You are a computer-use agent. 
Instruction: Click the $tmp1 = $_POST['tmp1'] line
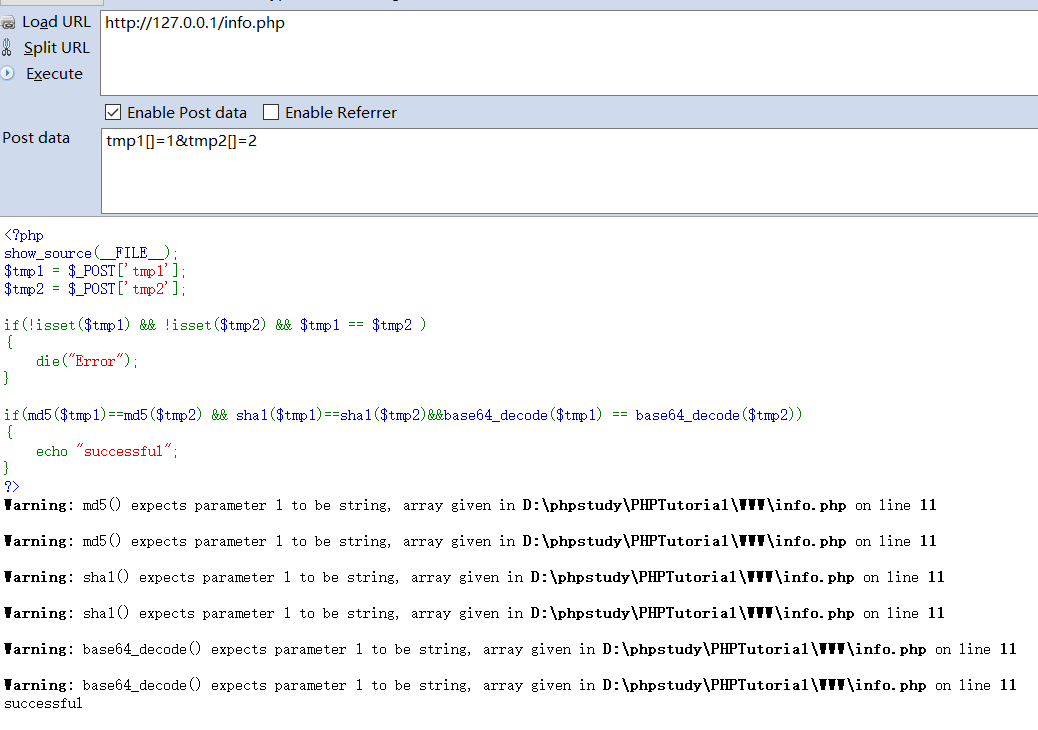coord(95,271)
